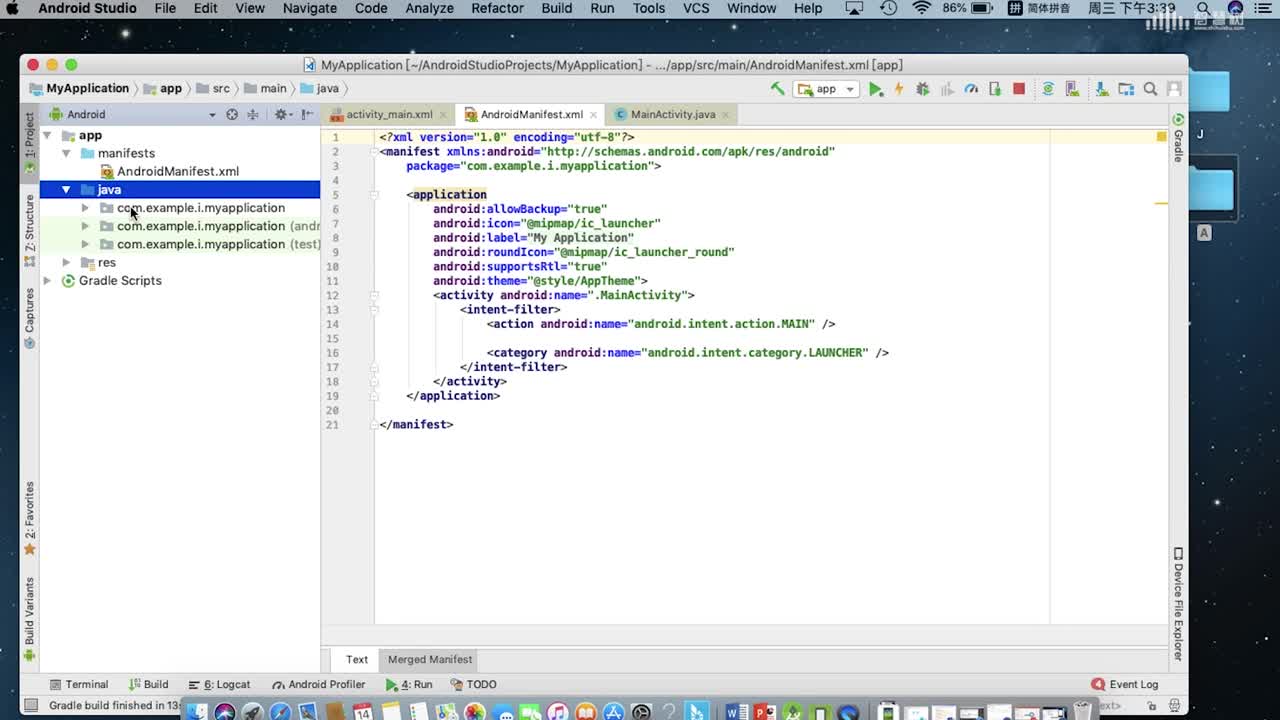Toggle the Gradle side panel tab
1280x720 pixels.
tap(1178, 138)
